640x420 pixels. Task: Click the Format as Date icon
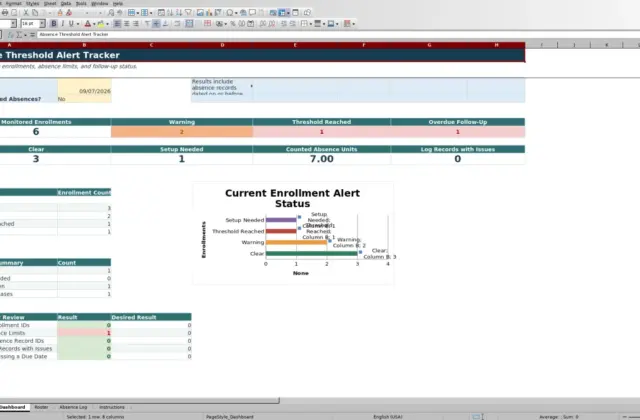click(x=251, y=24)
